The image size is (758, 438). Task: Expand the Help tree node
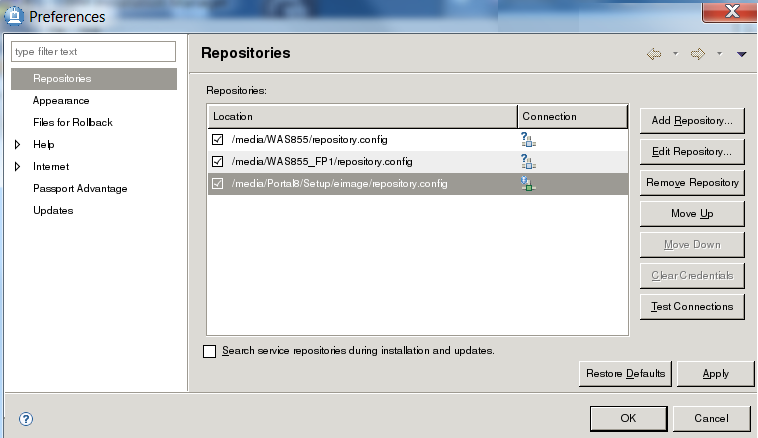pyautogui.click(x=18, y=145)
